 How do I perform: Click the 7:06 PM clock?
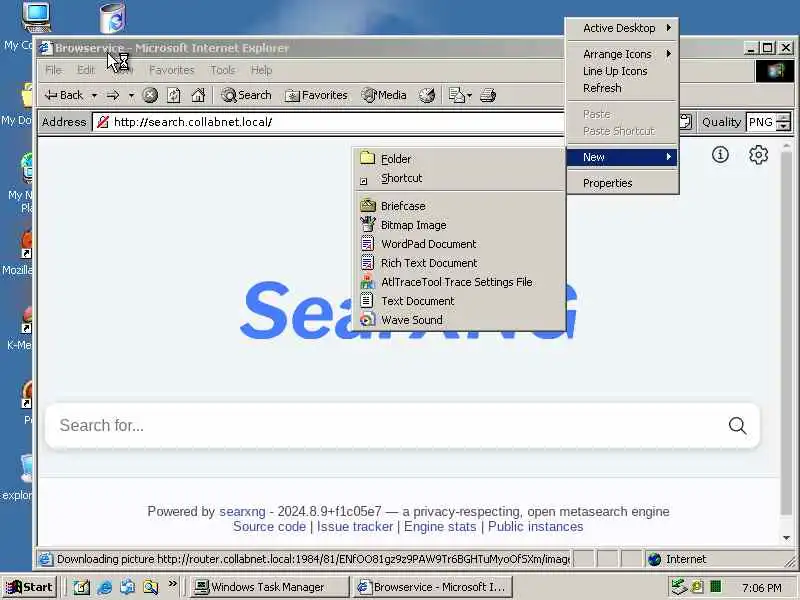point(762,588)
